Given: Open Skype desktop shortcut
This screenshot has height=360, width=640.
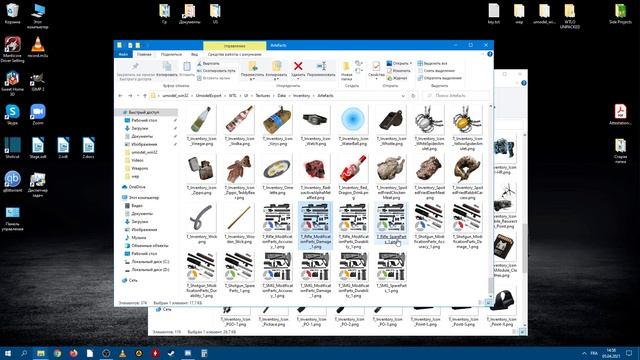Looking at the screenshot, I should point(12,114).
